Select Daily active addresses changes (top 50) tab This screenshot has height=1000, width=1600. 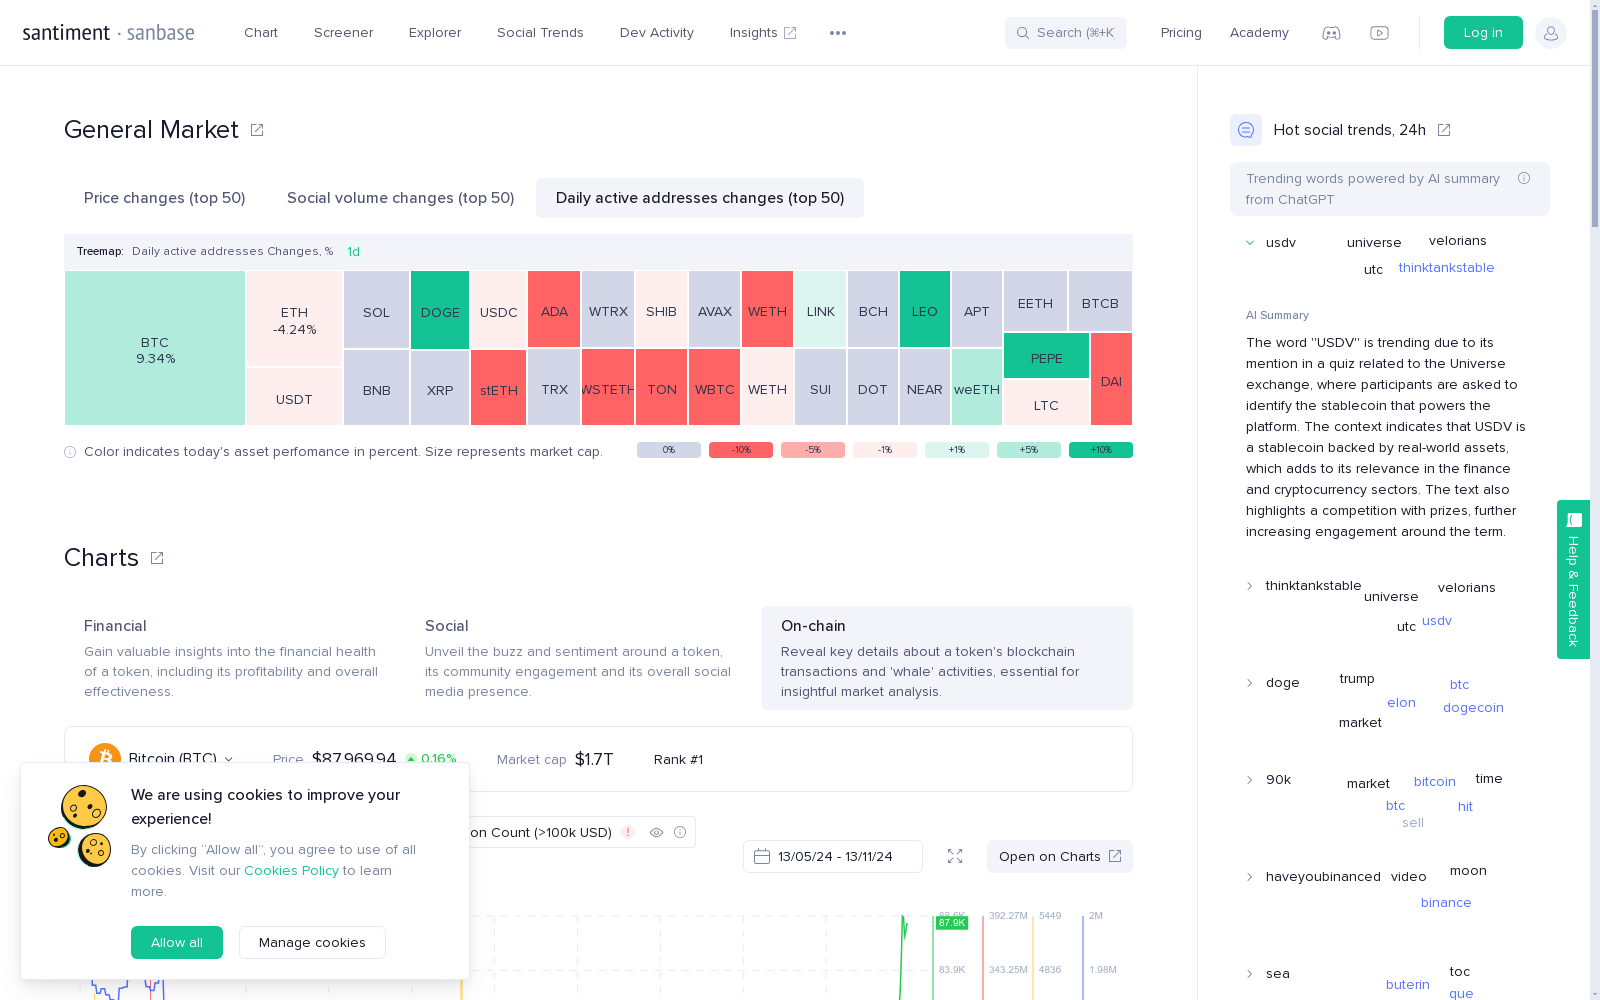coord(700,198)
